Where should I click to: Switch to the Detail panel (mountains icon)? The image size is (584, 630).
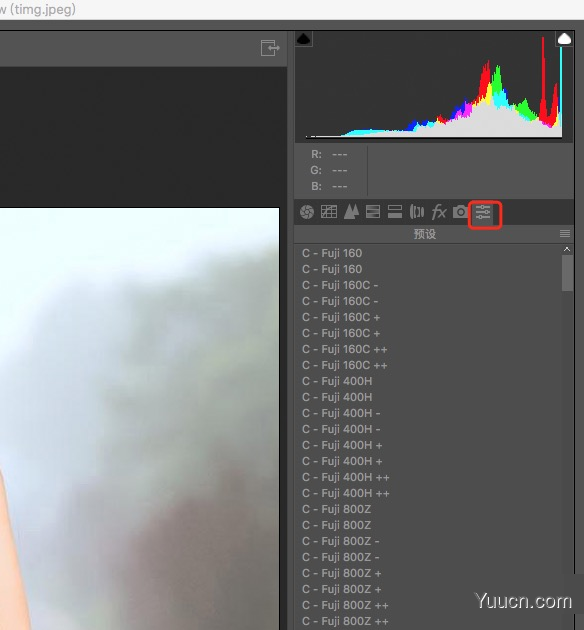pos(351,211)
